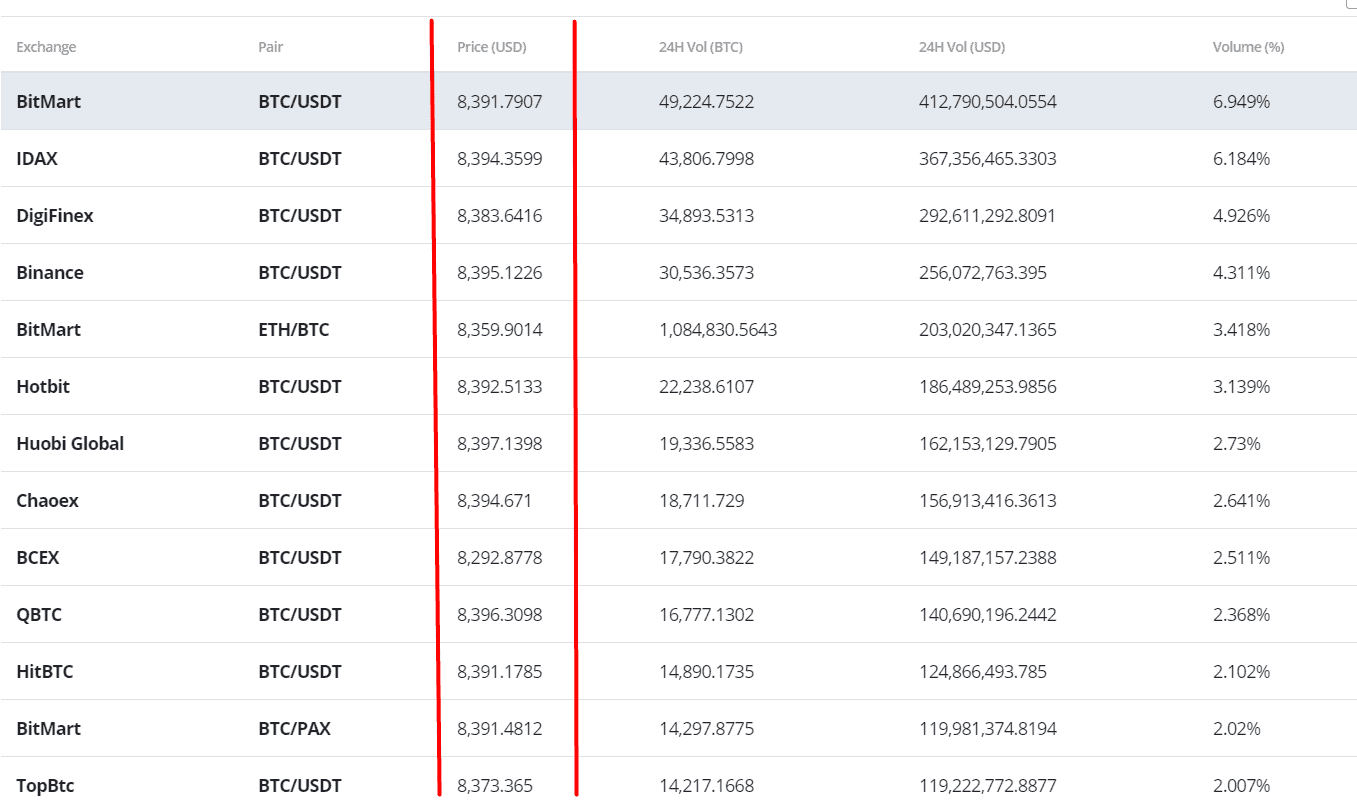
Task: Select the 6.949% volume cell
Action: coord(1241,102)
